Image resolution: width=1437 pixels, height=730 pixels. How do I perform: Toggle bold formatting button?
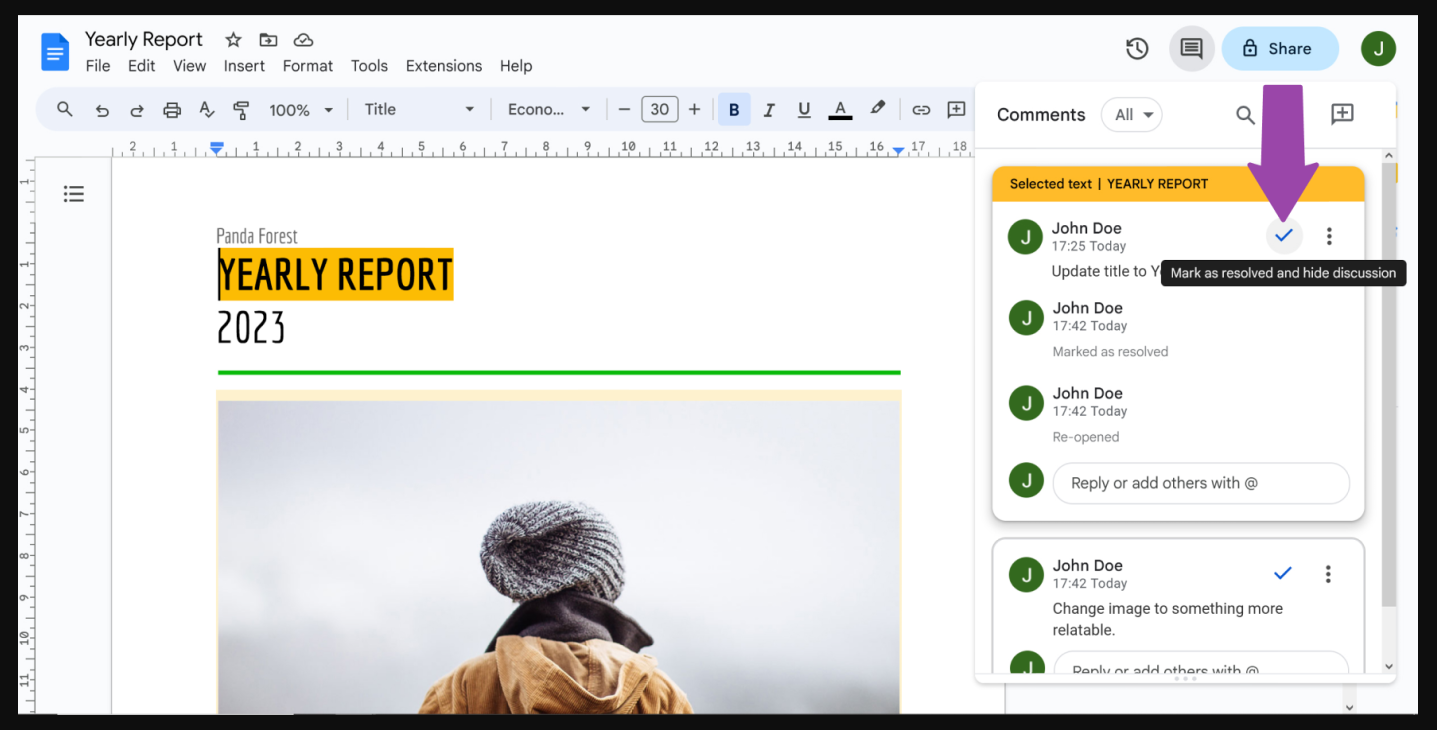[734, 110]
